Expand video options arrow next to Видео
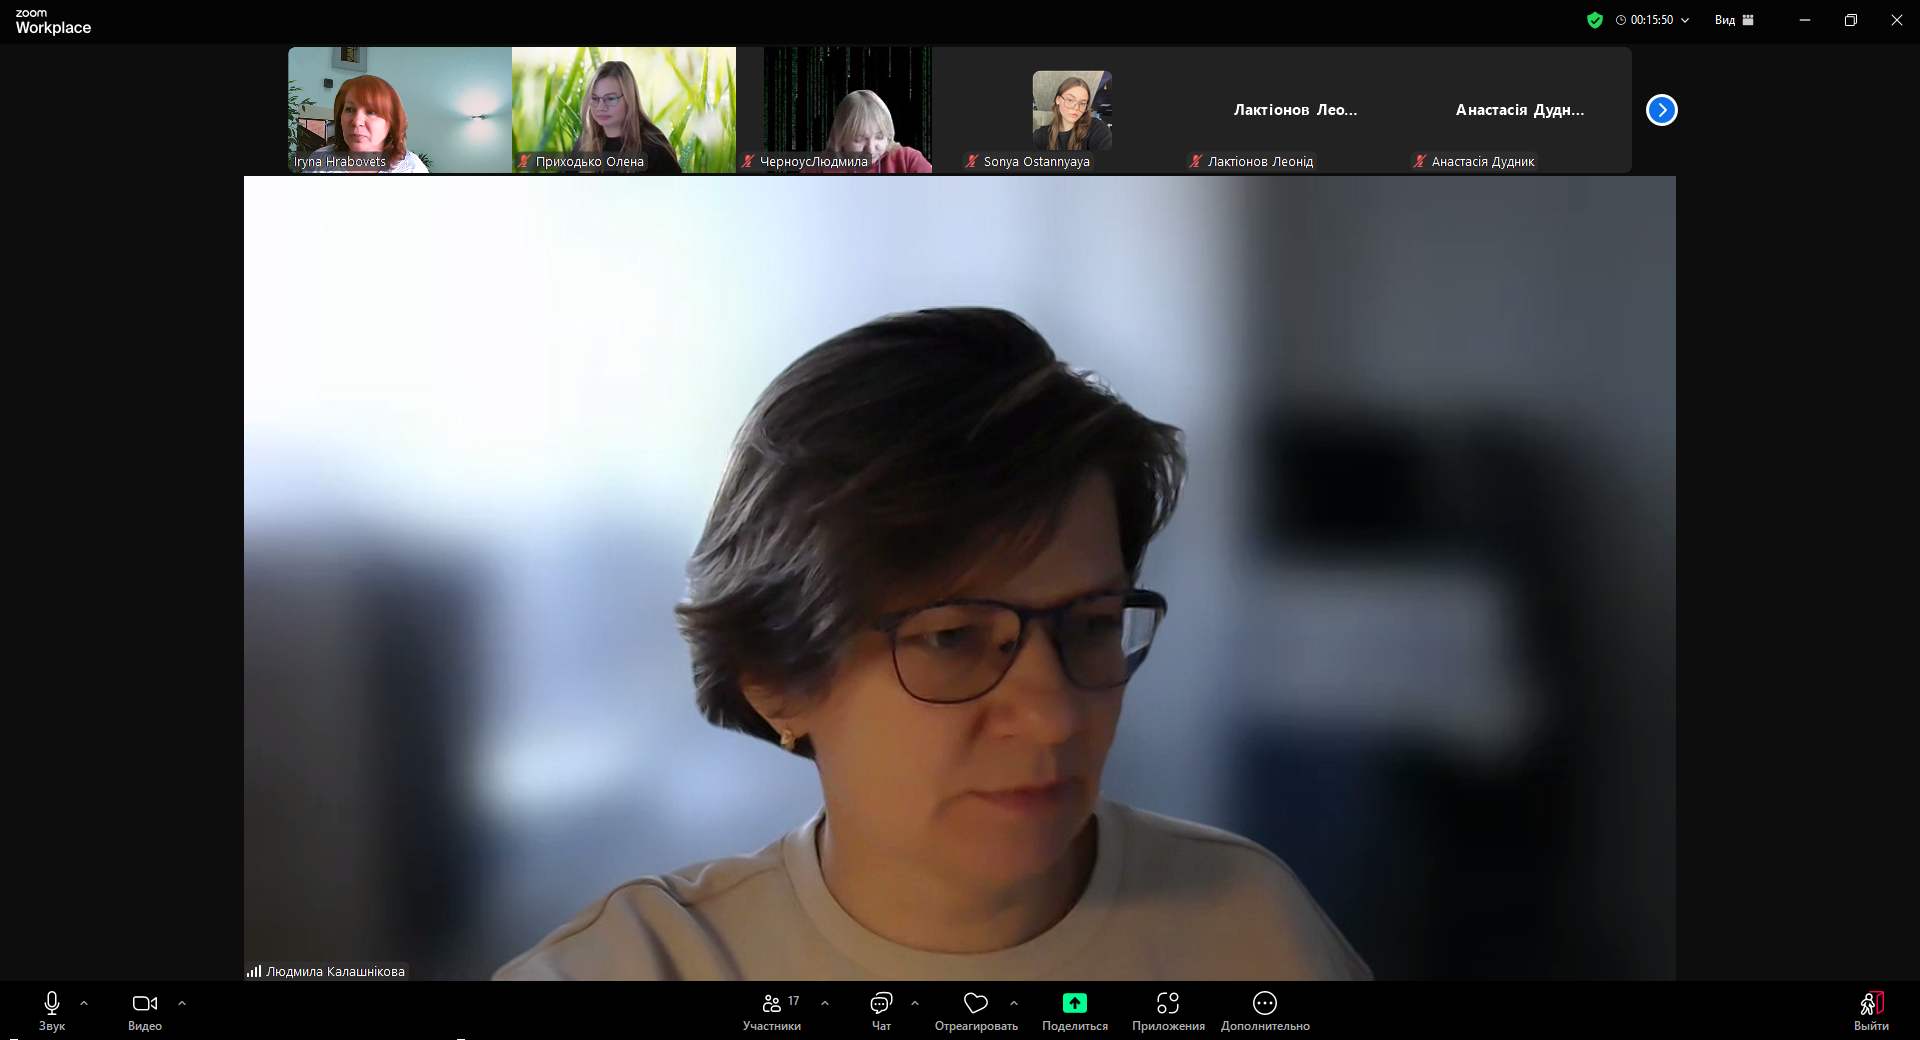1920x1040 pixels. coord(182,1003)
